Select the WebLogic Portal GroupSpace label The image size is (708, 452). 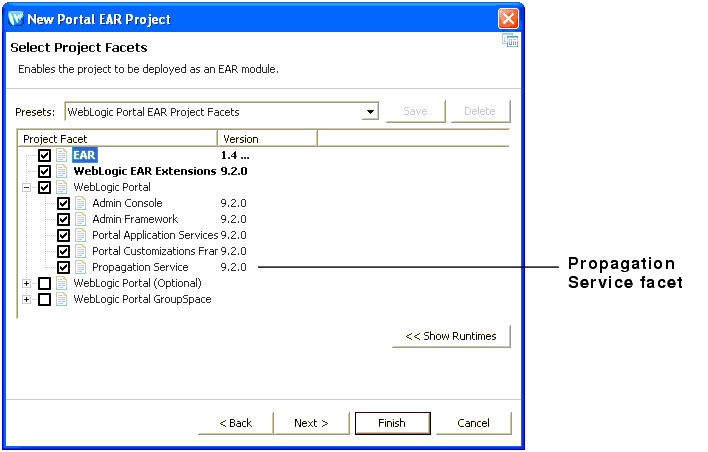(x=142, y=299)
